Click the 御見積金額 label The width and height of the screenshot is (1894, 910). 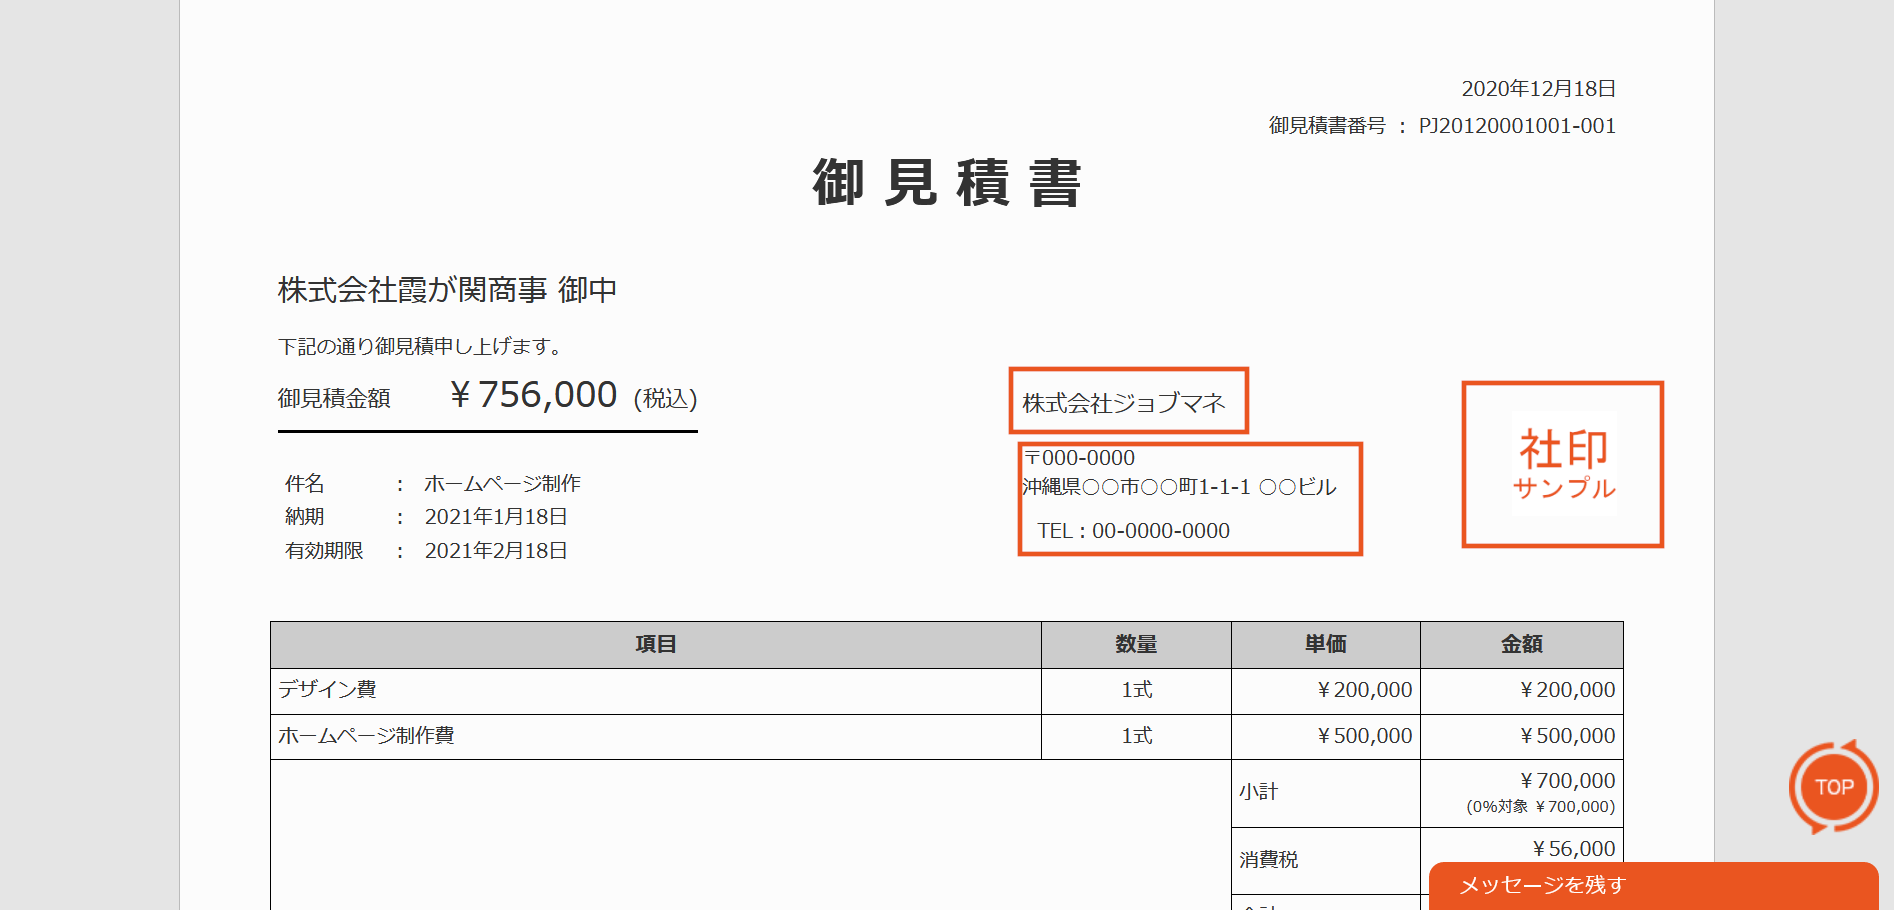click(x=334, y=398)
